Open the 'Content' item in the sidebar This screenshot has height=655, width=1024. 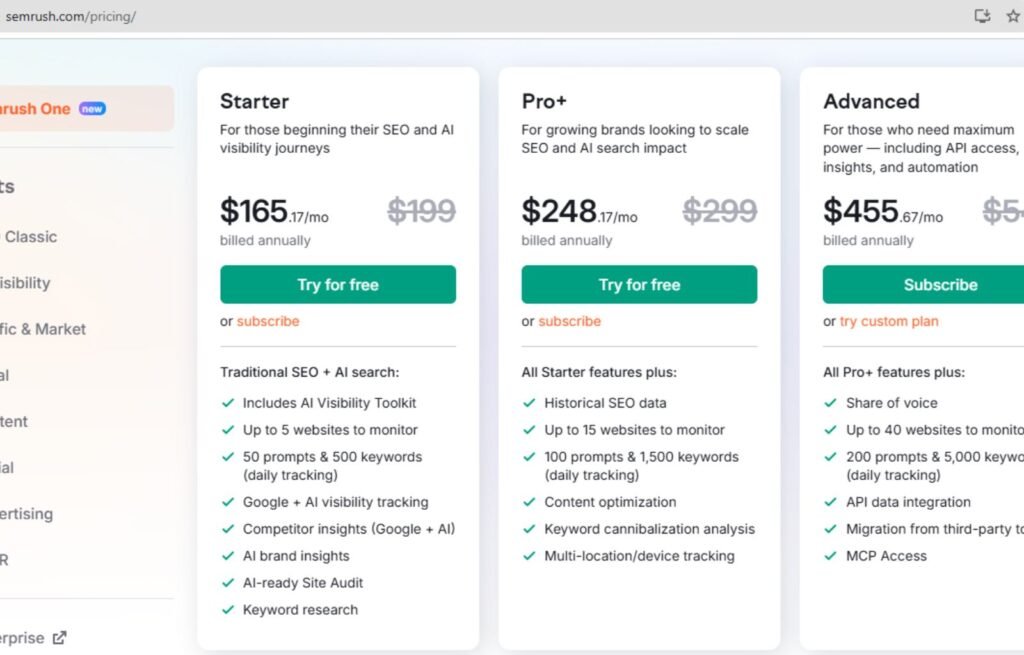pos(14,421)
